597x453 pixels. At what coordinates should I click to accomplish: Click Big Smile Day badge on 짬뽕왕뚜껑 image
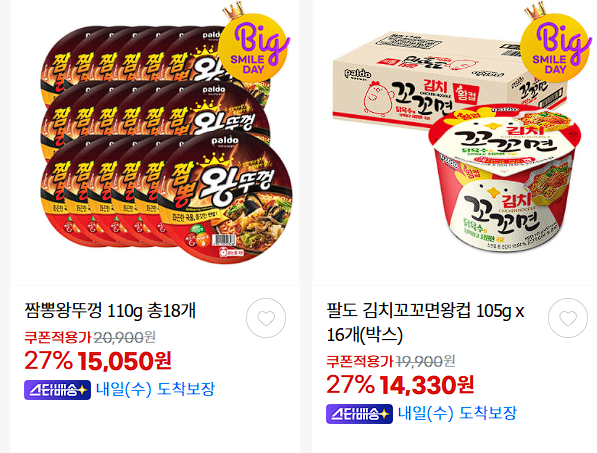click(x=253, y=43)
